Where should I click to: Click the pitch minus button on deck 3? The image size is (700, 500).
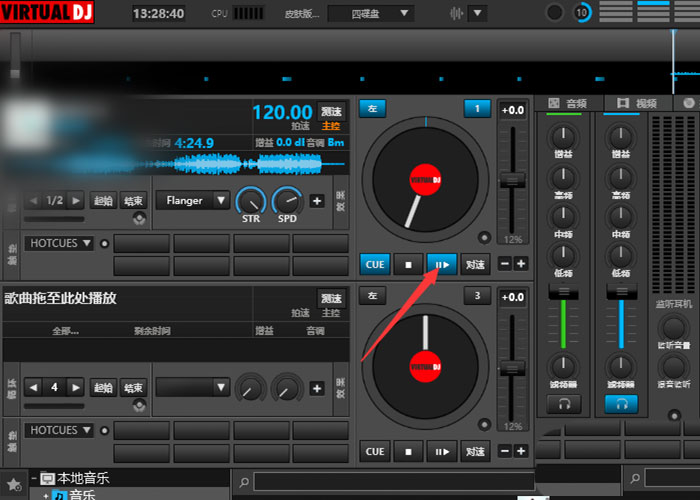click(504, 451)
